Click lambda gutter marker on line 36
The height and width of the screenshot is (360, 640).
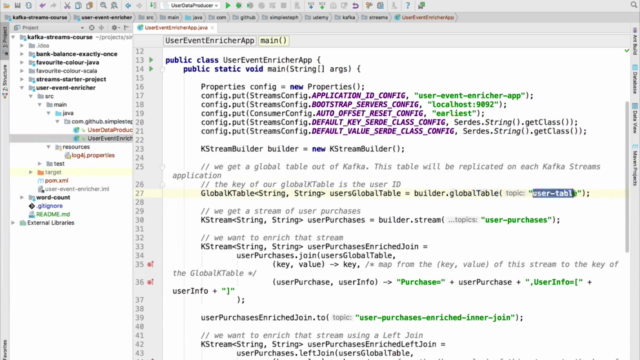tap(151, 282)
